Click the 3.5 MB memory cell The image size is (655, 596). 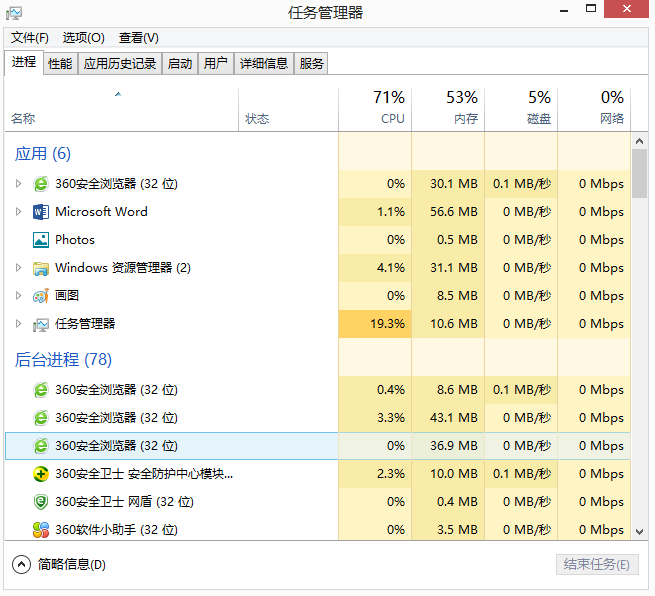click(448, 530)
